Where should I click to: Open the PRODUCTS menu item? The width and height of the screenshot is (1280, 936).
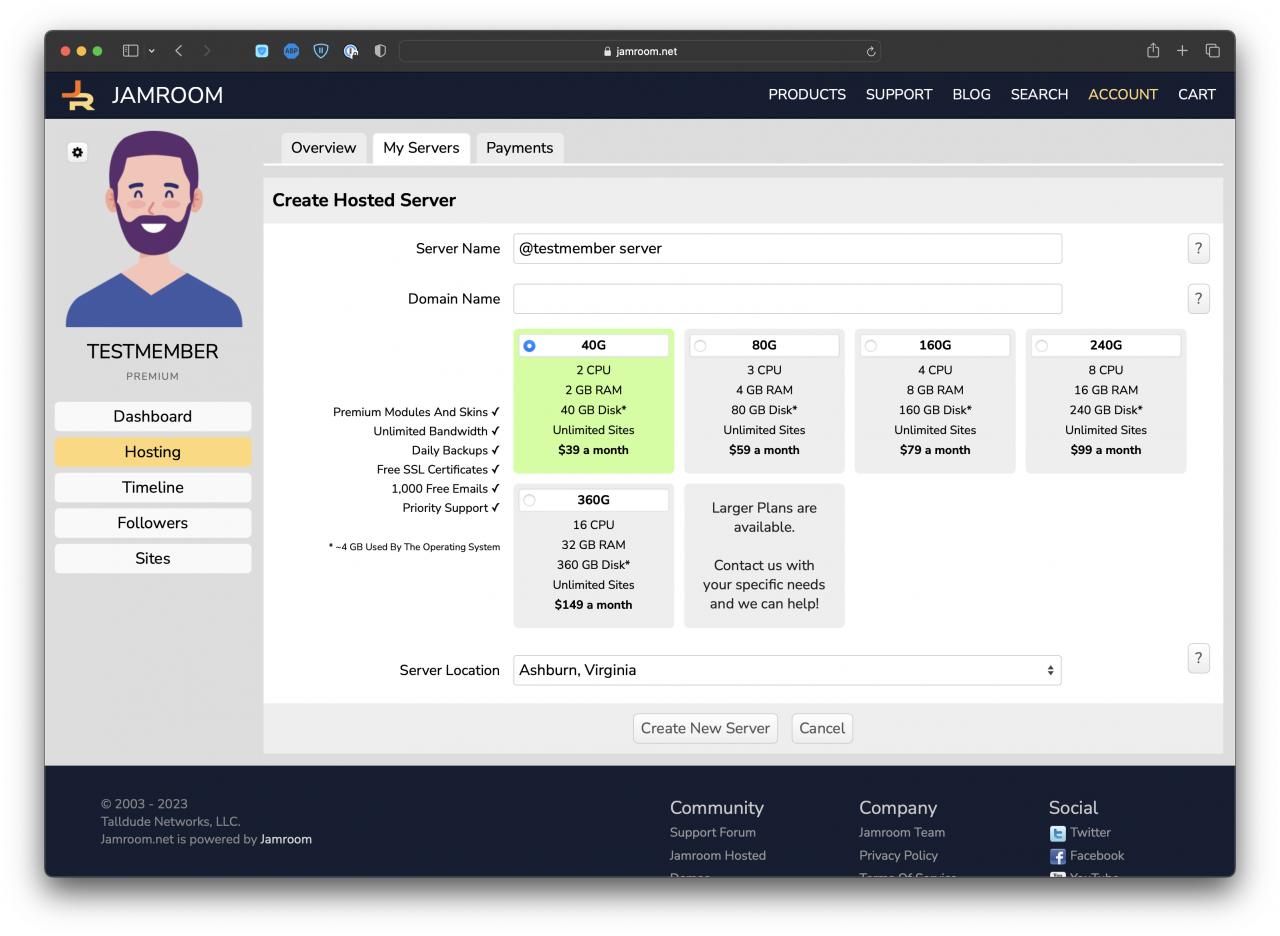coord(806,95)
